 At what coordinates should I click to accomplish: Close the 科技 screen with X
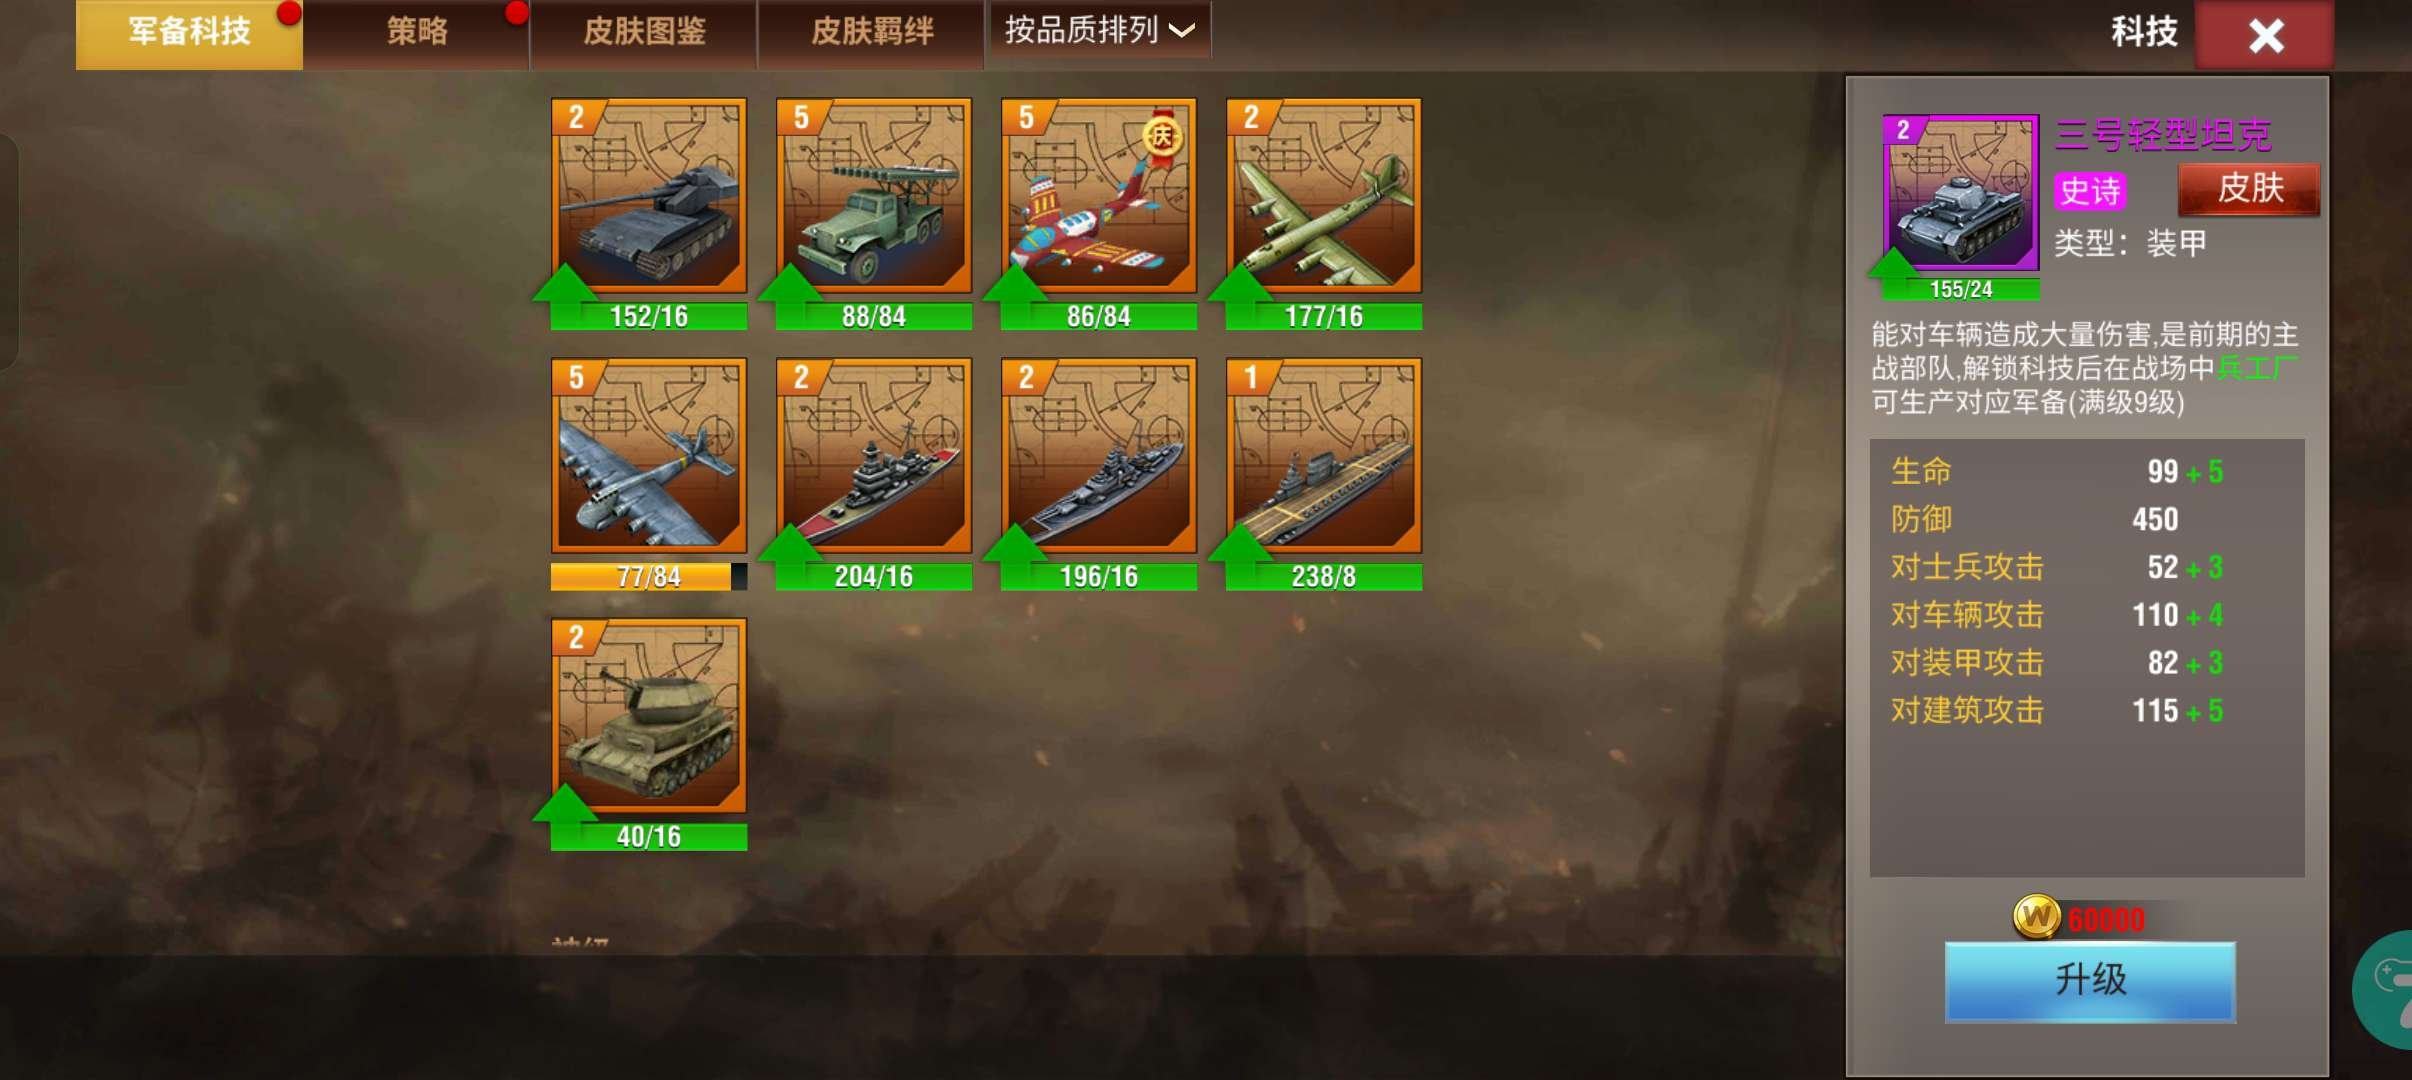pyautogui.click(x=2265, y=35)
